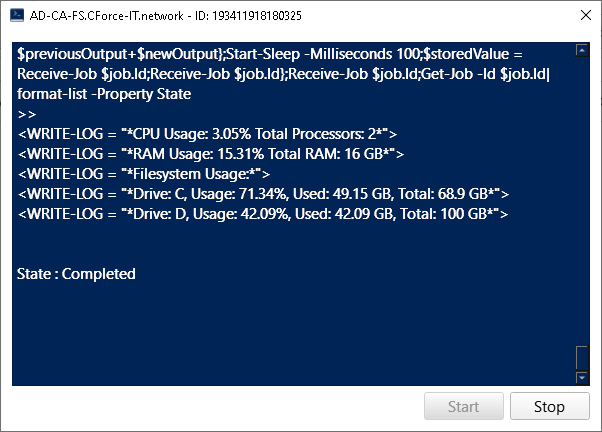Click the CPU Usage 3.05% log line
Screen dimensions: 602x432
tap(207, 134)
